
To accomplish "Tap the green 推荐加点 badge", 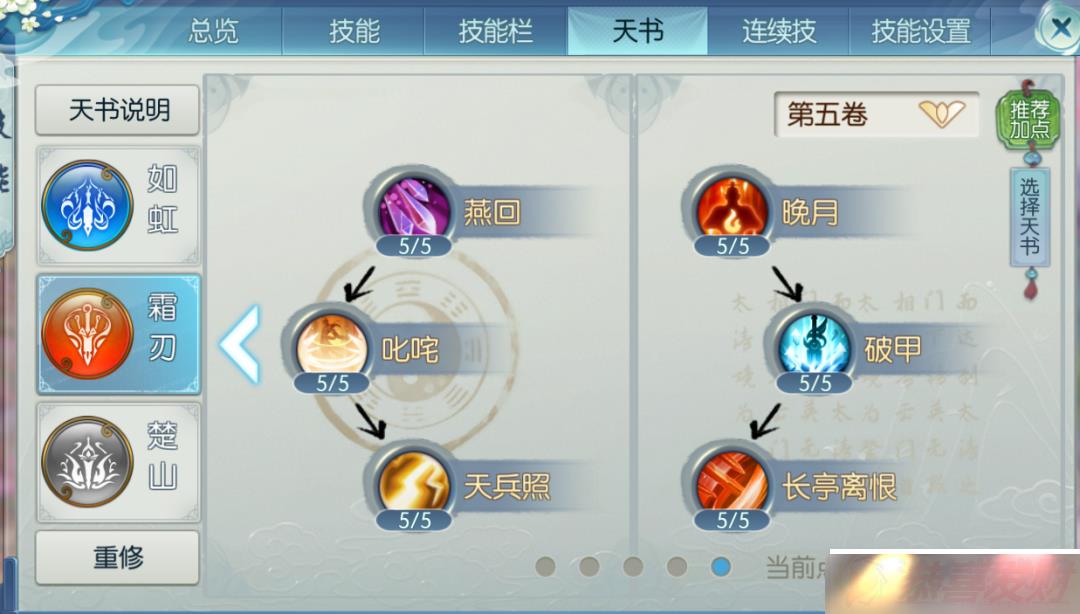I will pyautogui.click(x=1029, y=119).
